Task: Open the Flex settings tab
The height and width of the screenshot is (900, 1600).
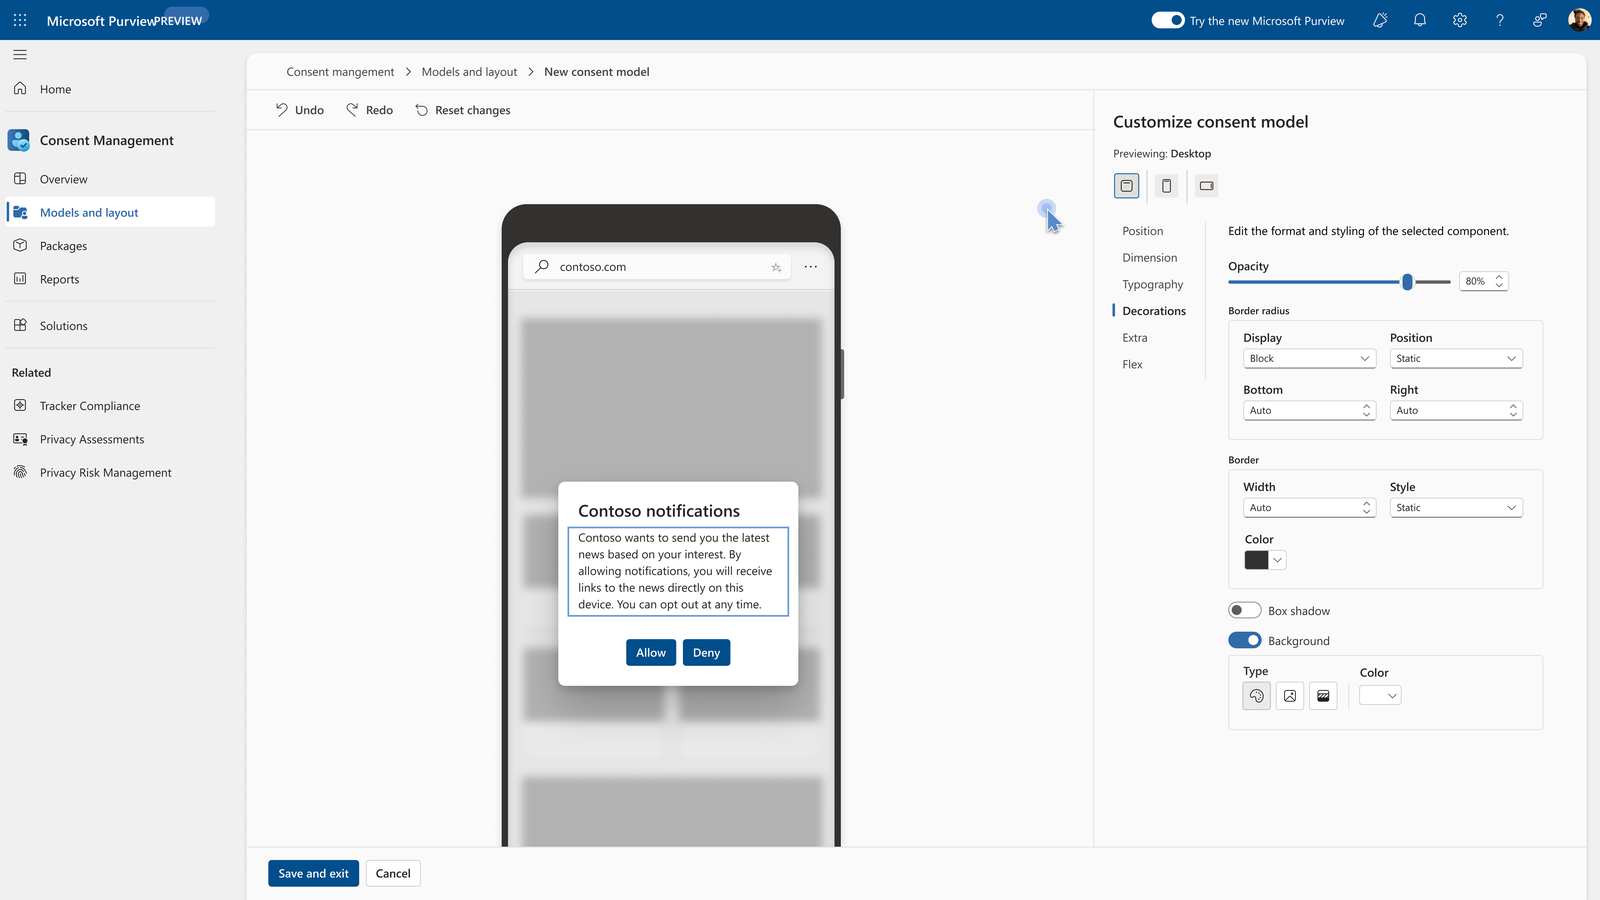Action: (1132, 365)
